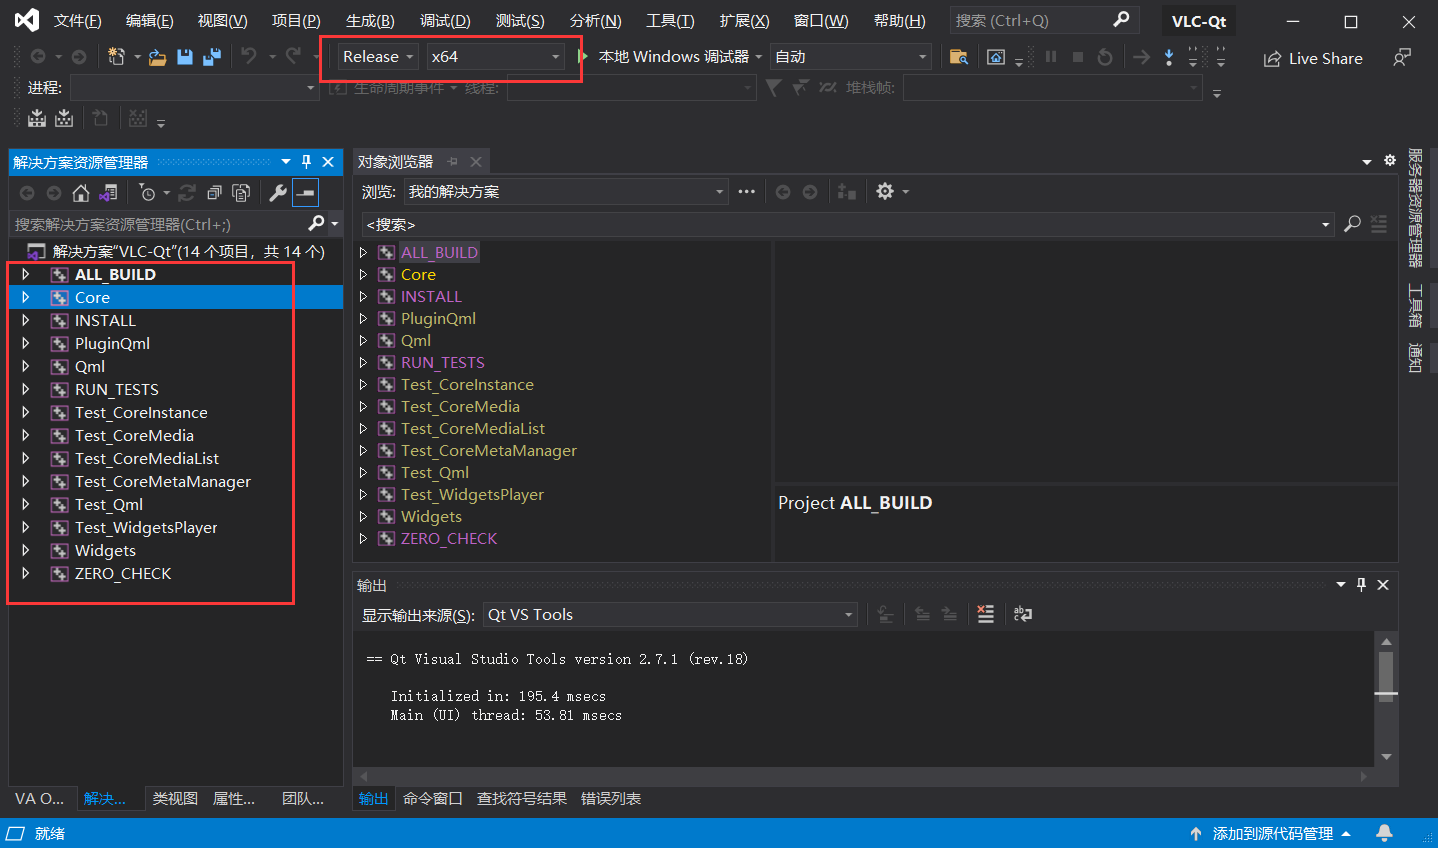Click the Clear All Output icon
The width and height of the screenshot is (1438, 848).
coord(985,614)
